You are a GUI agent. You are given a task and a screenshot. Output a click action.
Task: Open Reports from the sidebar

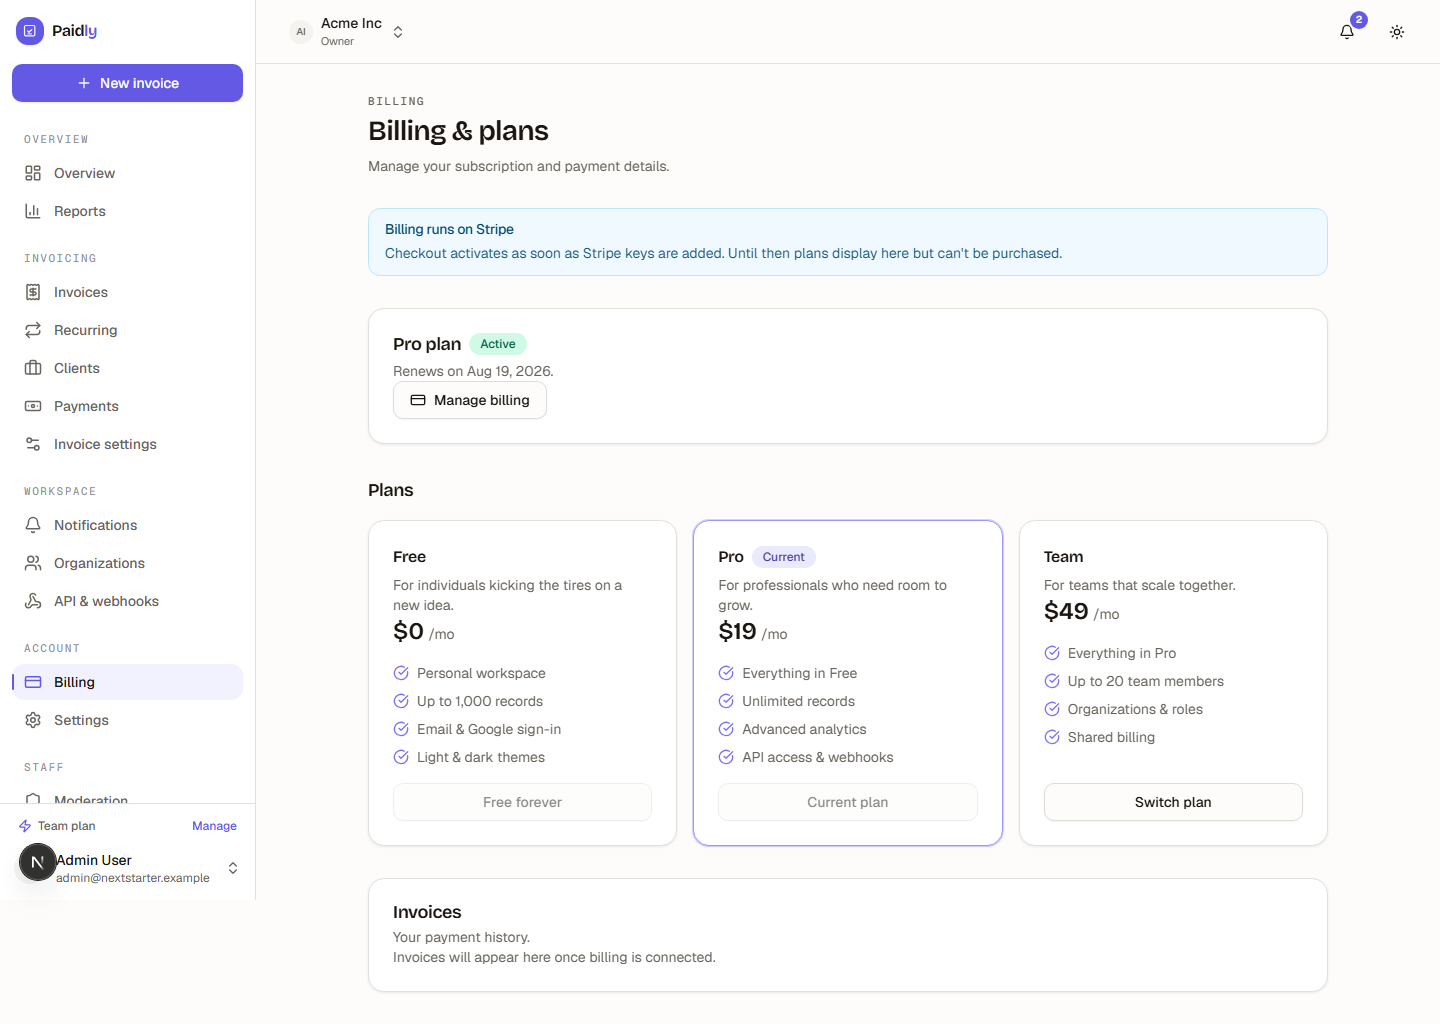pyautogui.click(x=127, y=211)
